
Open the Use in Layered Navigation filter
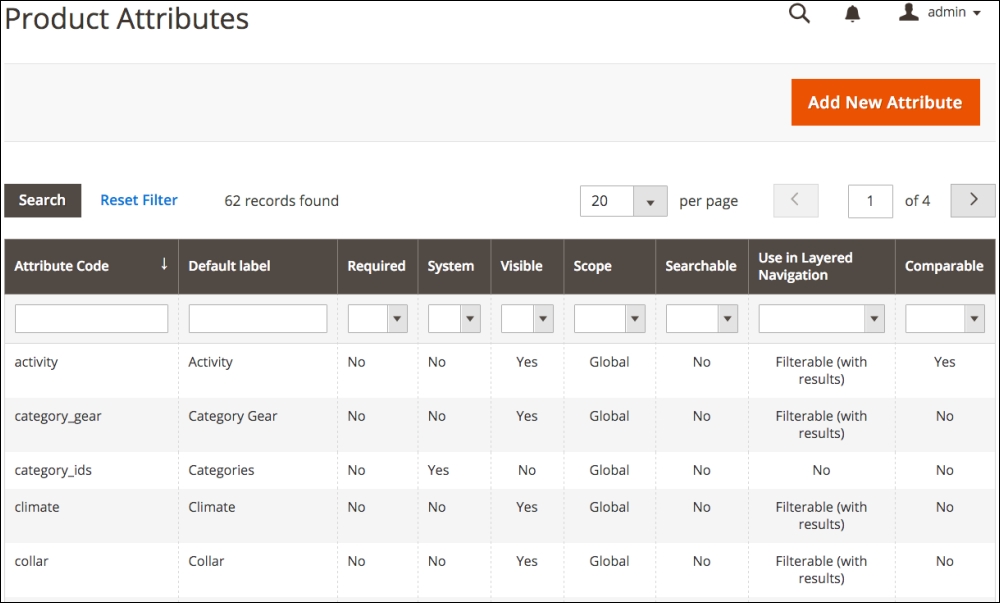(821, 319)
